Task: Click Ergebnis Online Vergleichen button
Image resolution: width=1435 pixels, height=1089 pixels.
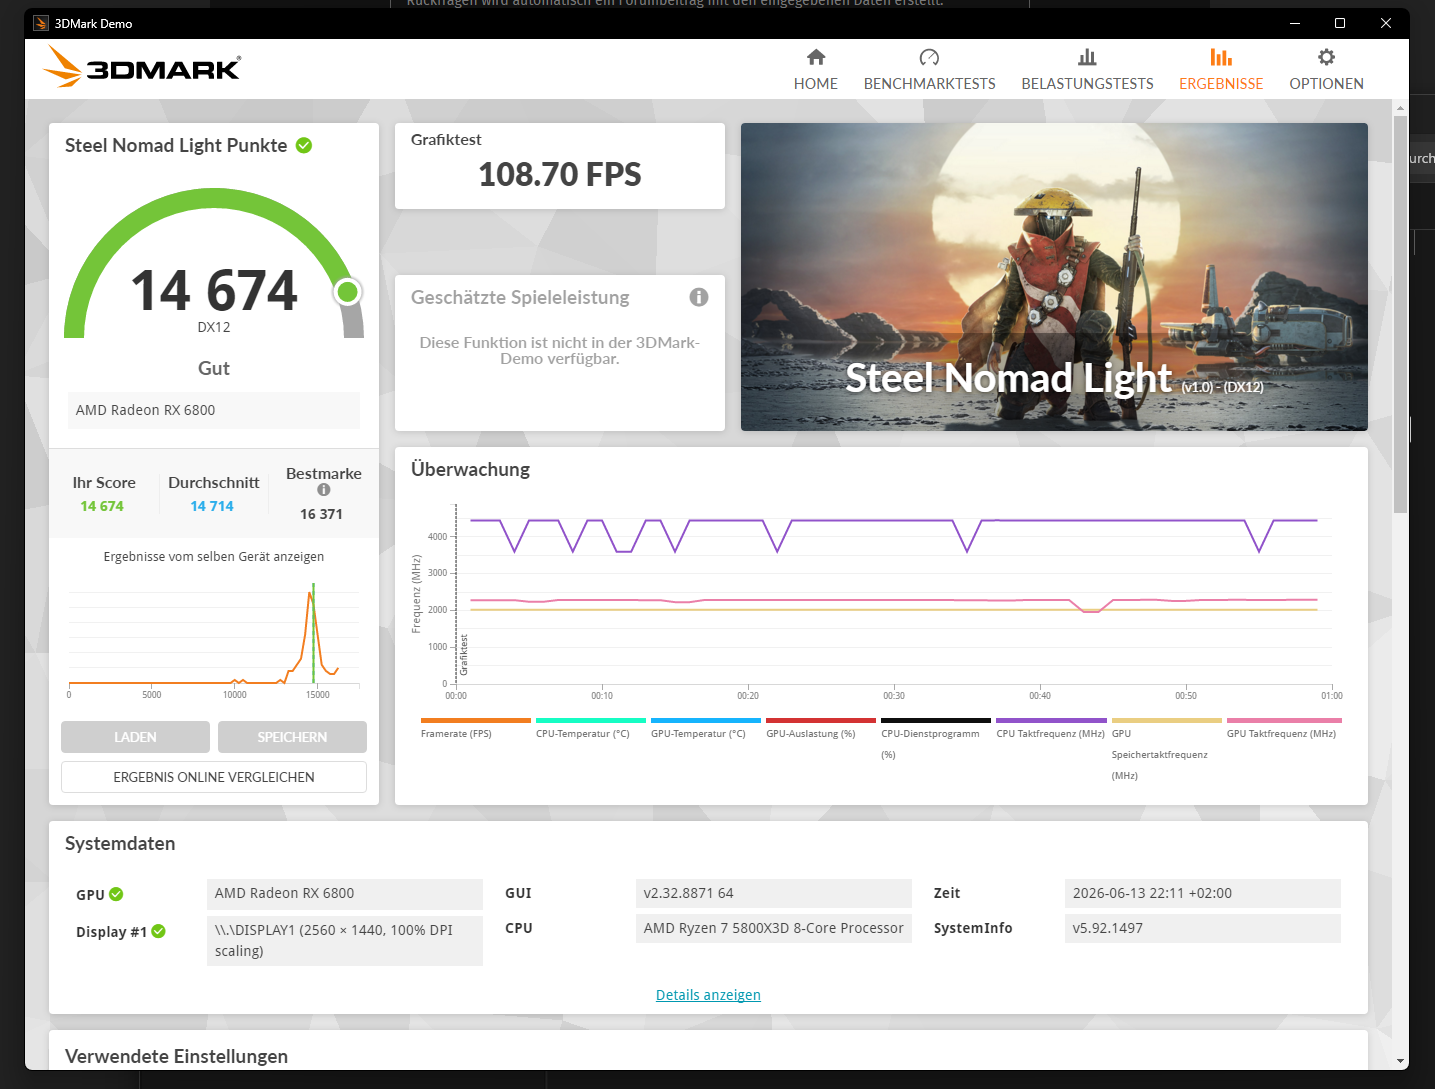Action: (x=214, y=777)
